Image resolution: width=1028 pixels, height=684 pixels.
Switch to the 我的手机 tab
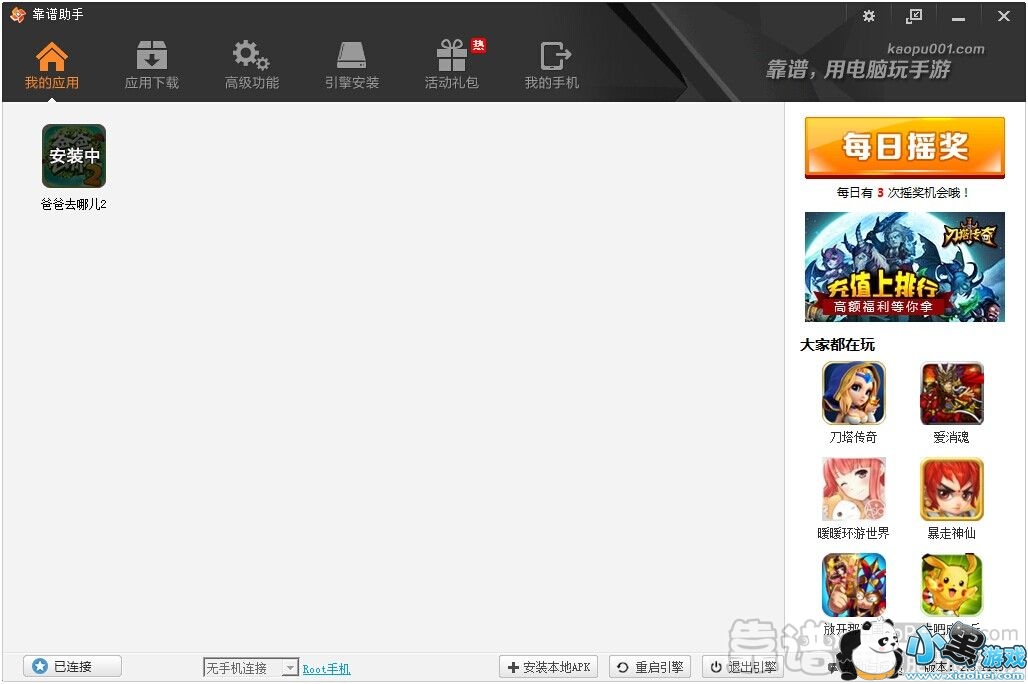pyautogui.click(x=552, y=66)
